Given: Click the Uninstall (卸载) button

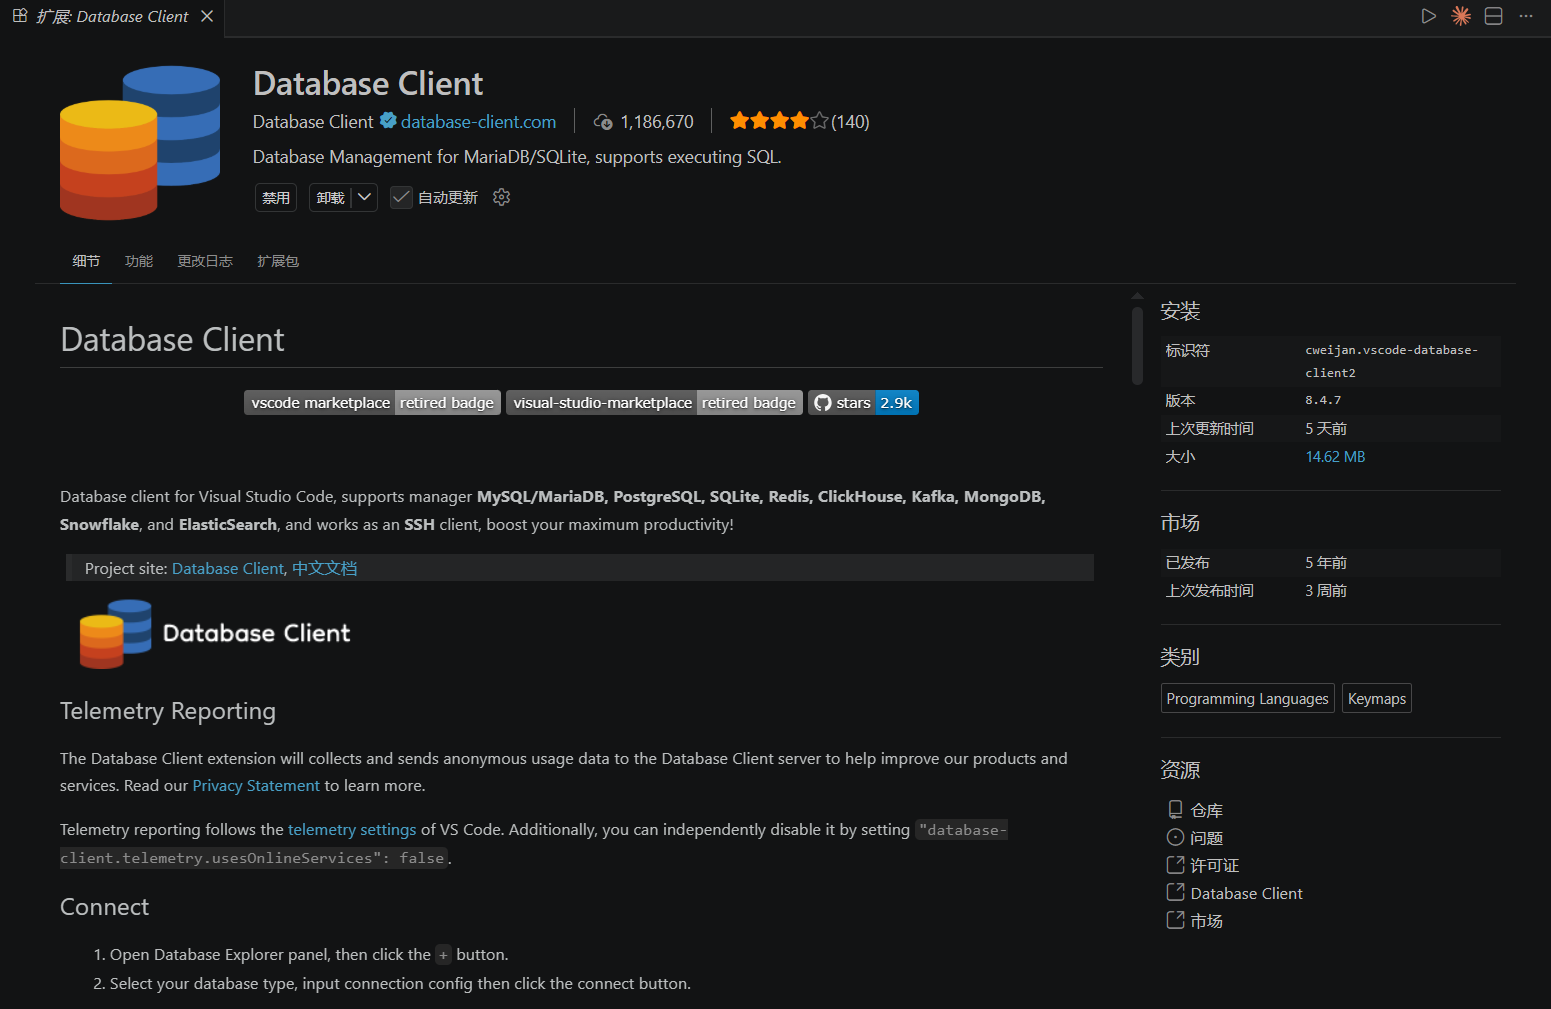Looking at the screenshot, I should point(331,198).
